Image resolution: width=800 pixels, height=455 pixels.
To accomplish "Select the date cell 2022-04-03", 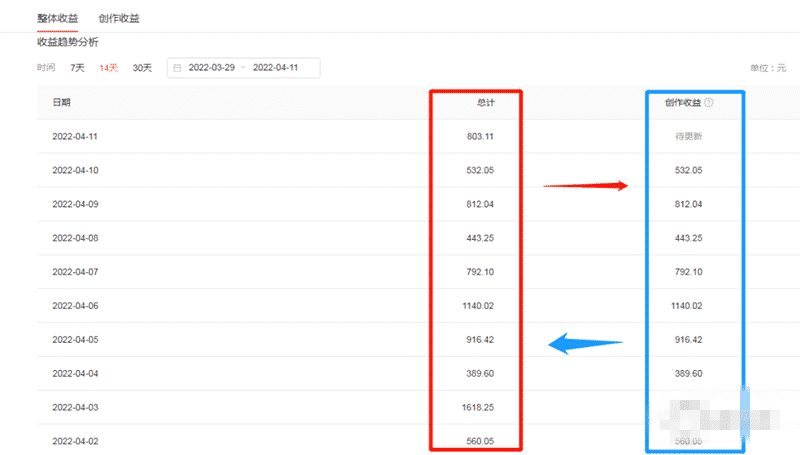I will pos(75,408).
